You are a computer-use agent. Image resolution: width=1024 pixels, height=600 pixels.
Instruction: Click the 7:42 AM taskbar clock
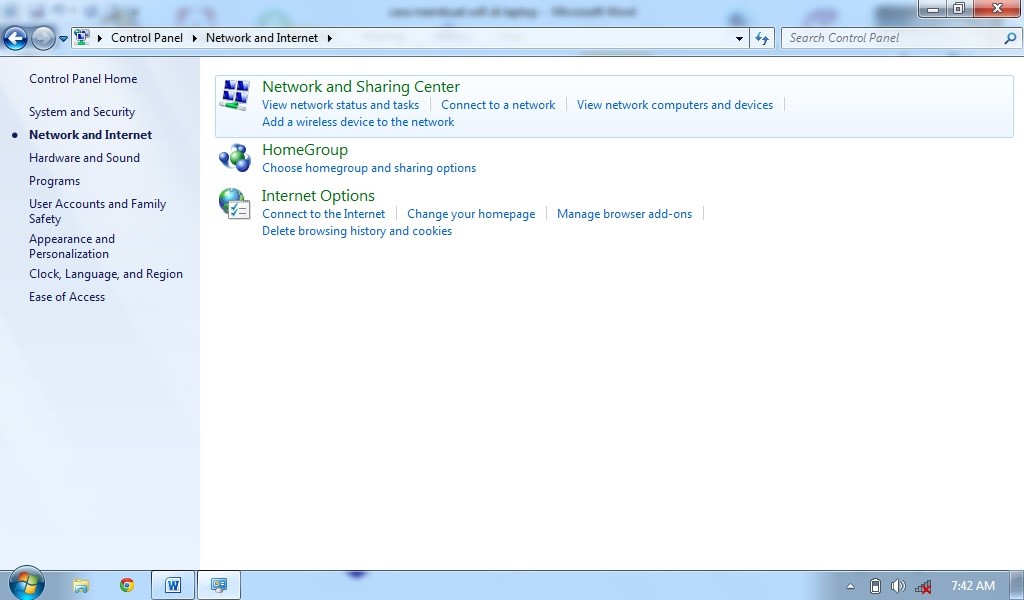coord(972,586)
